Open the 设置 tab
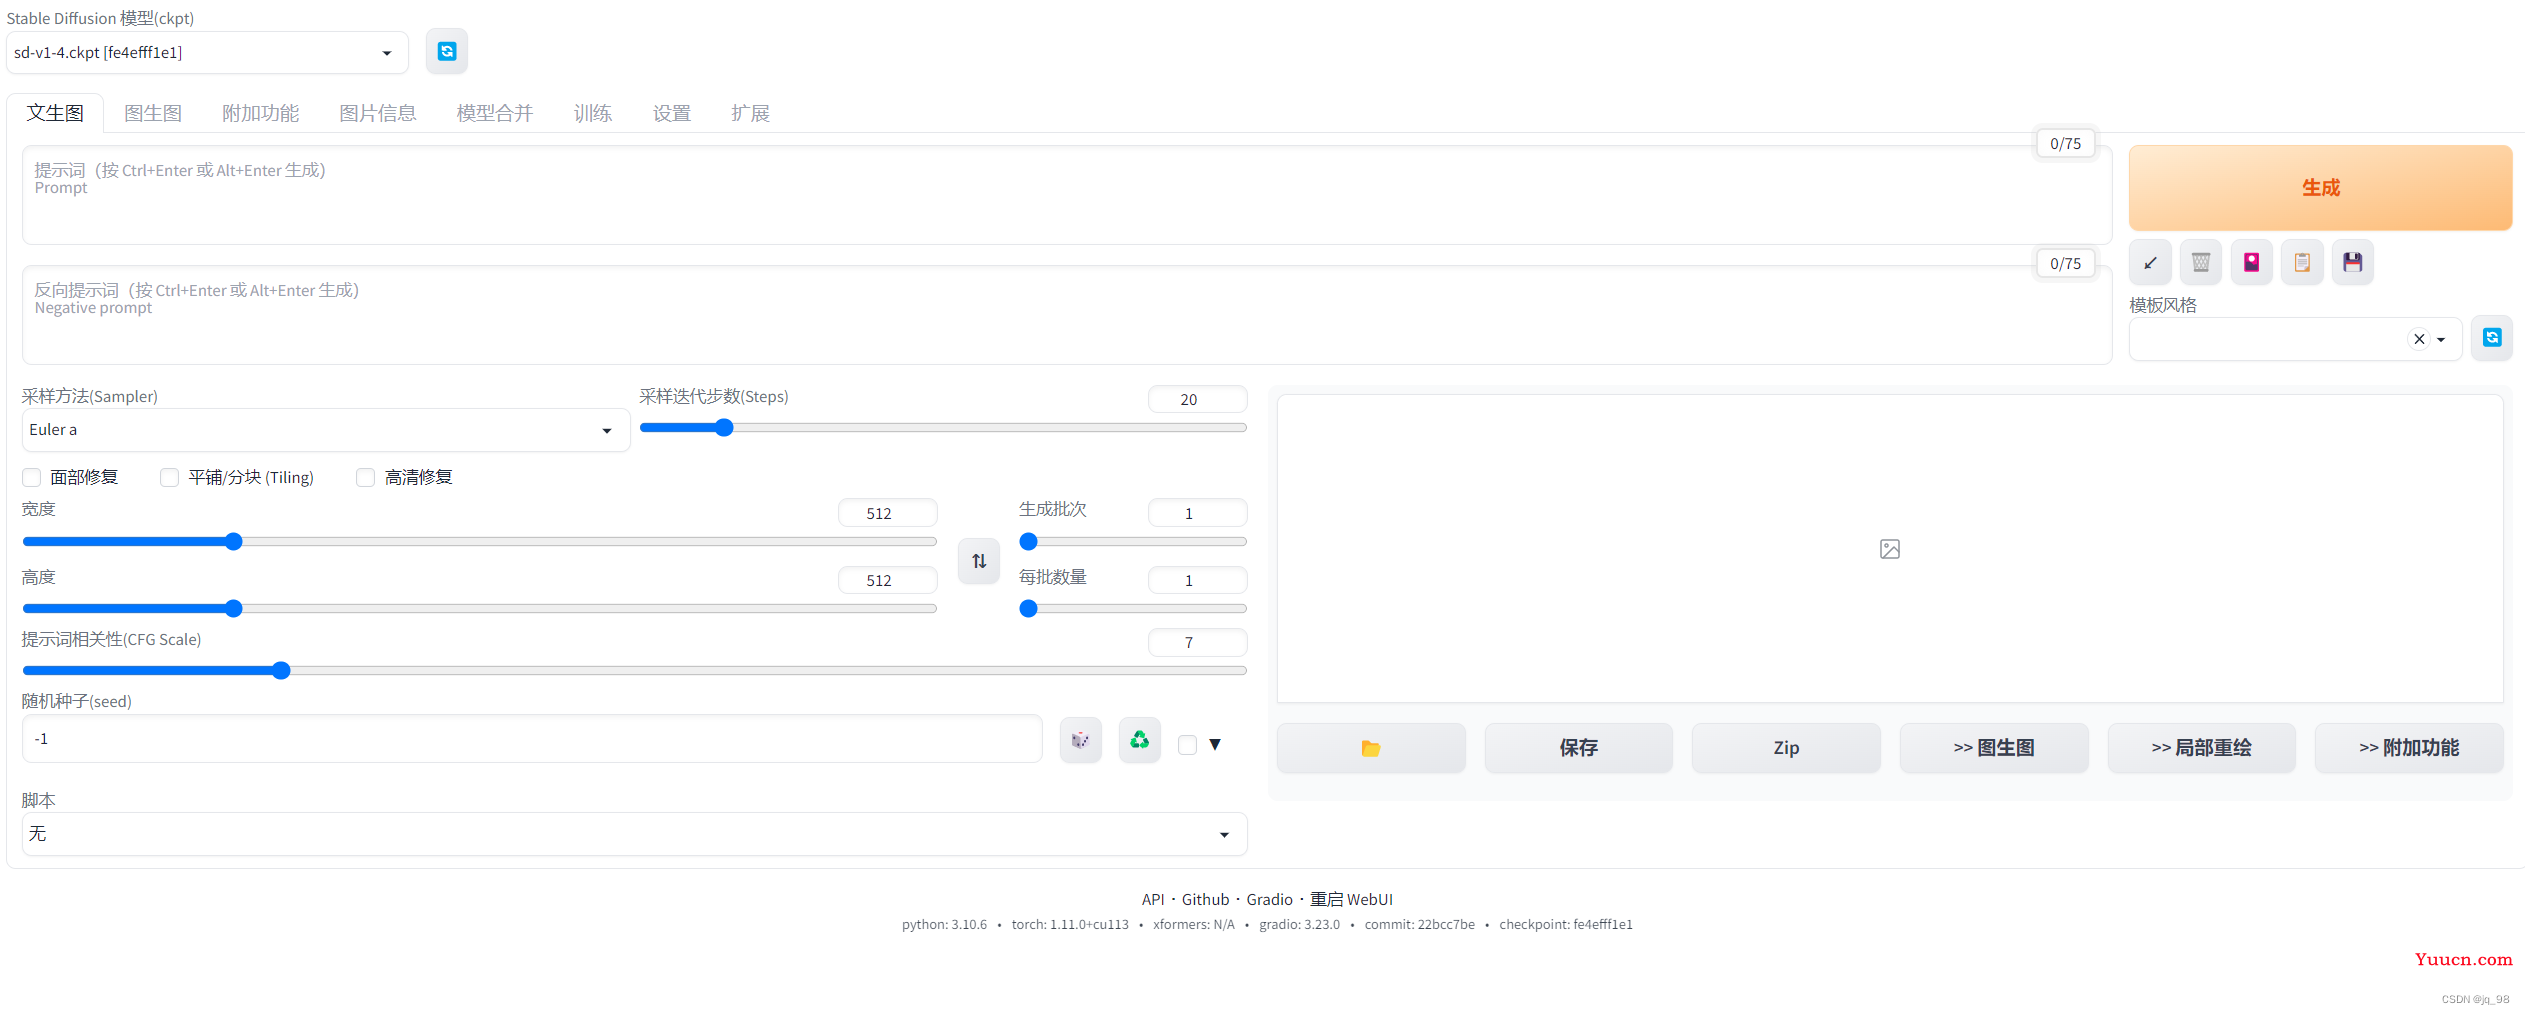Viewport: 2525px width, 1014px height. pyautogui.click(x=672, y=113)
